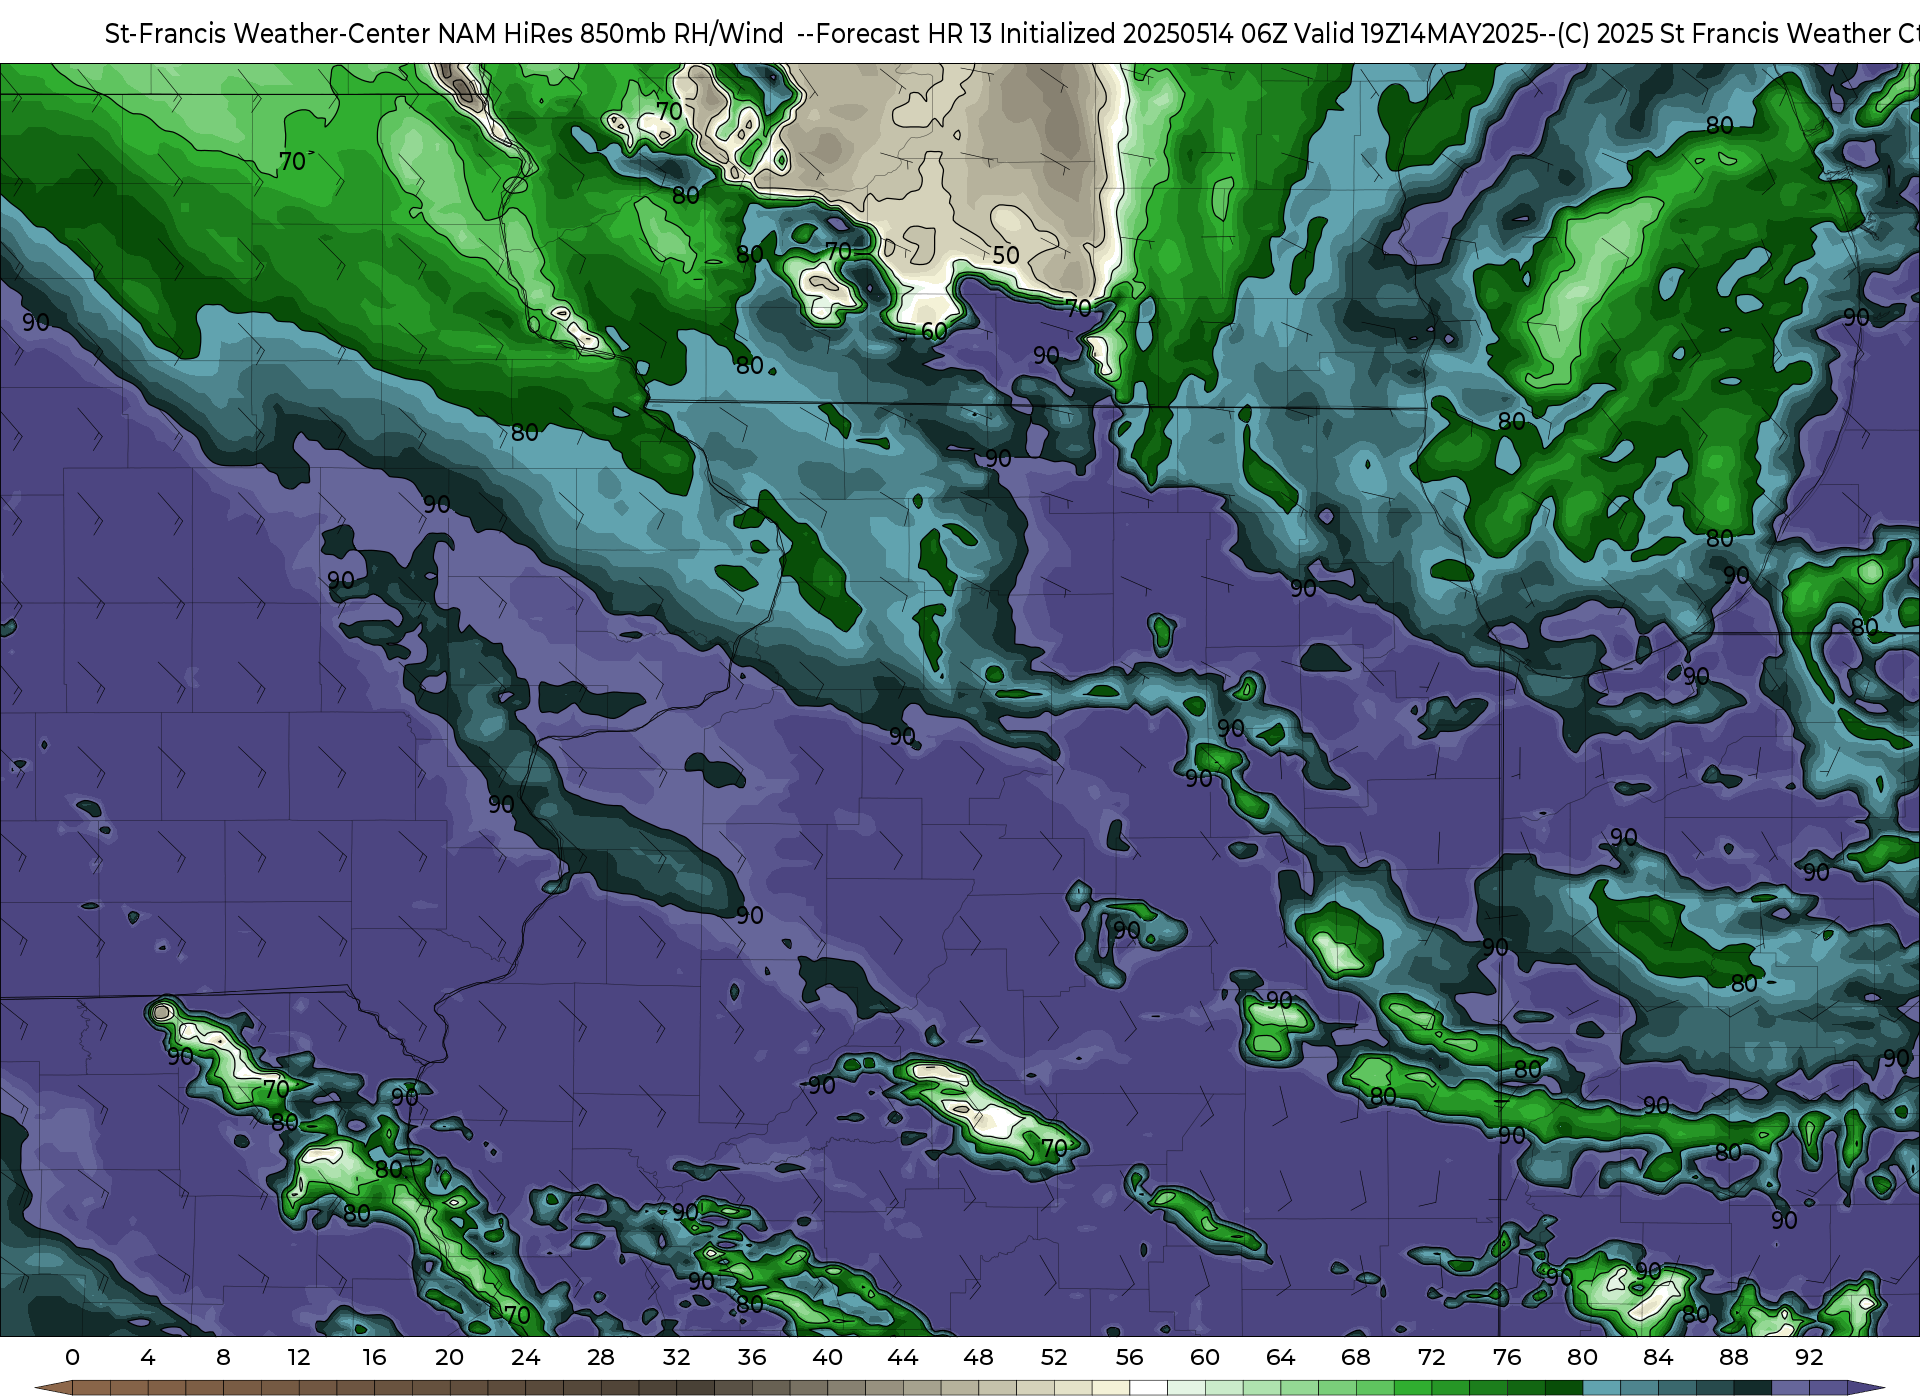This screenshot has width=1920, height=1400.
Task: Click the colorbar tick label 56
Action: pos(1129,1357)
